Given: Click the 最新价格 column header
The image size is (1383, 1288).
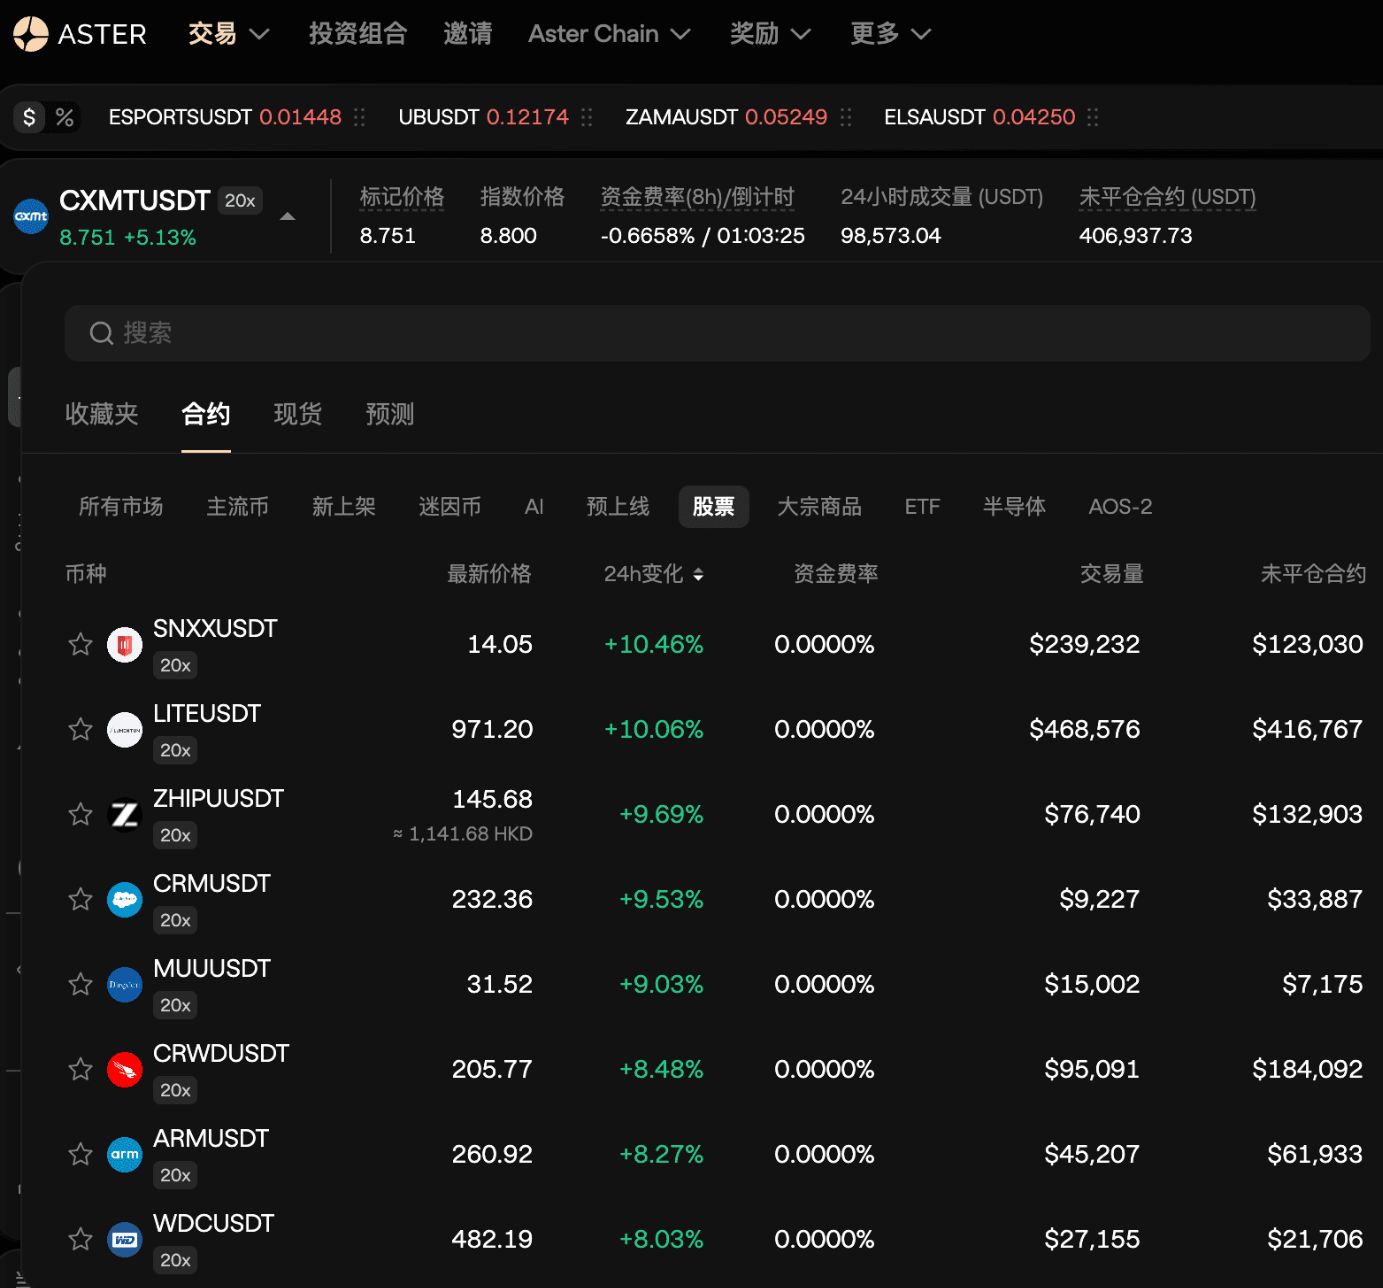Looking at the screenshot, I should [x=489, y=574].
